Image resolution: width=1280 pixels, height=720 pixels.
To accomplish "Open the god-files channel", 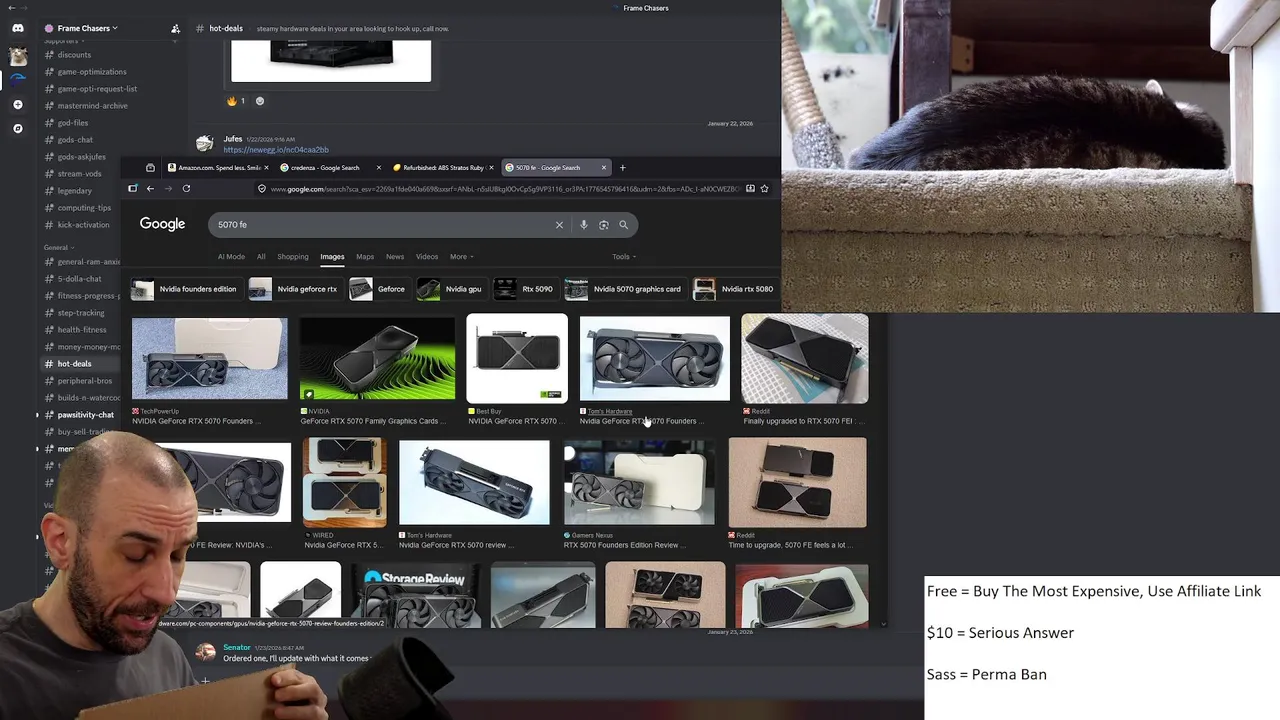I will (x=73, y=123).
